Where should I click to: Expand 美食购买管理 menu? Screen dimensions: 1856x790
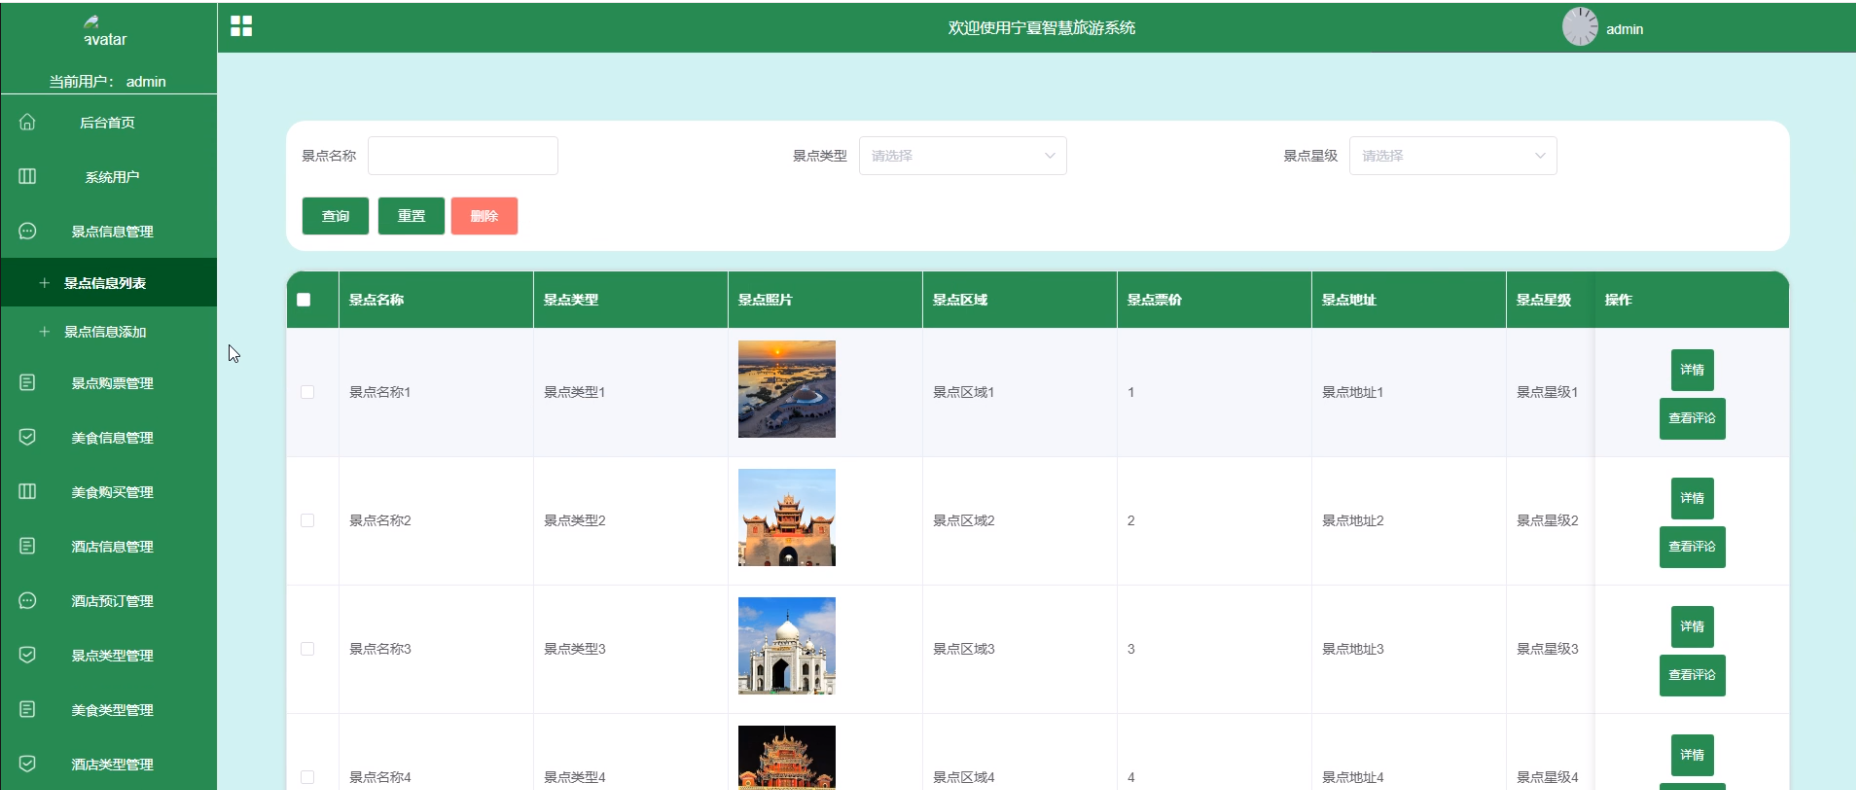tap(108, 492)
